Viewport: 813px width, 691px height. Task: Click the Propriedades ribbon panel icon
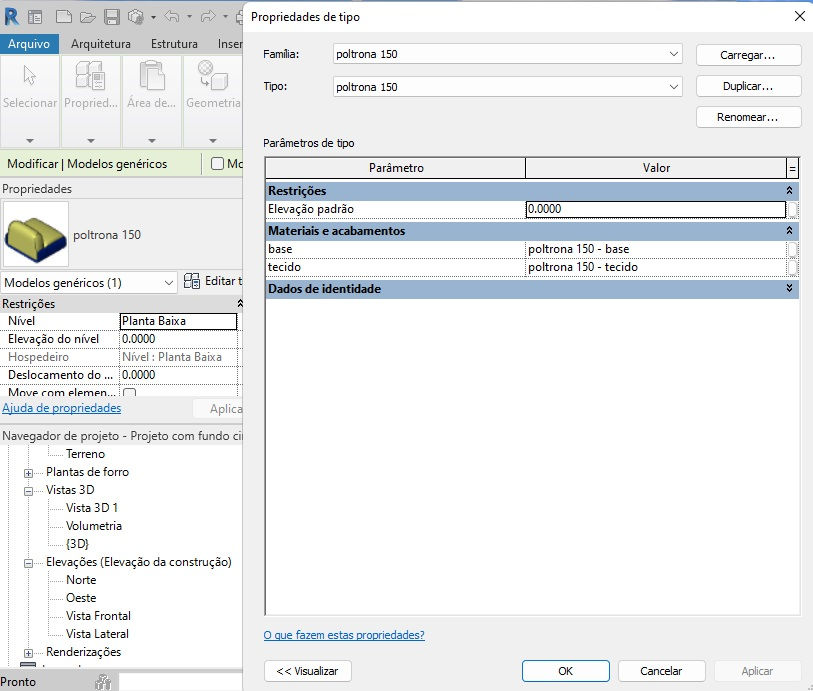point(90,76)
